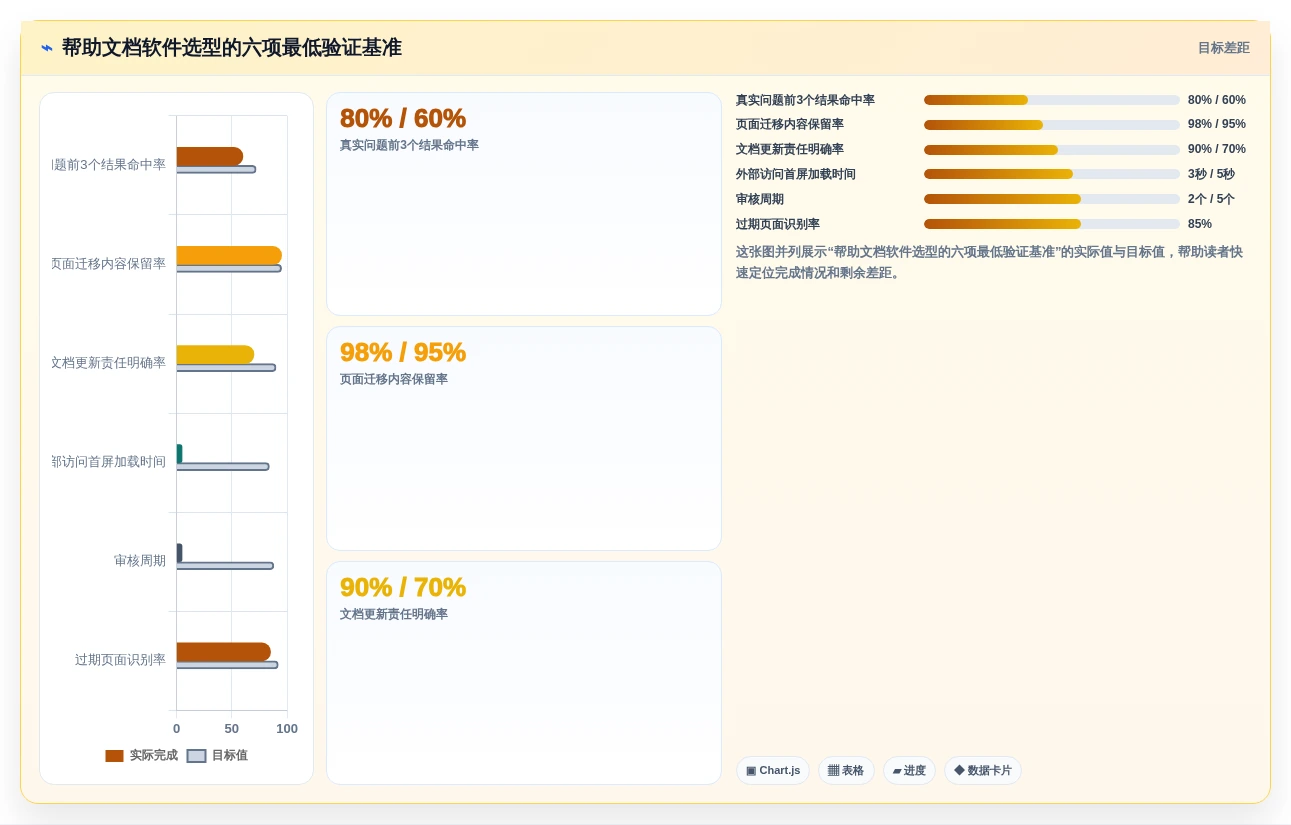Click the 80% / 60% value in progress list
Screen dimensions: 1291x825
[x=1217, y=100]
